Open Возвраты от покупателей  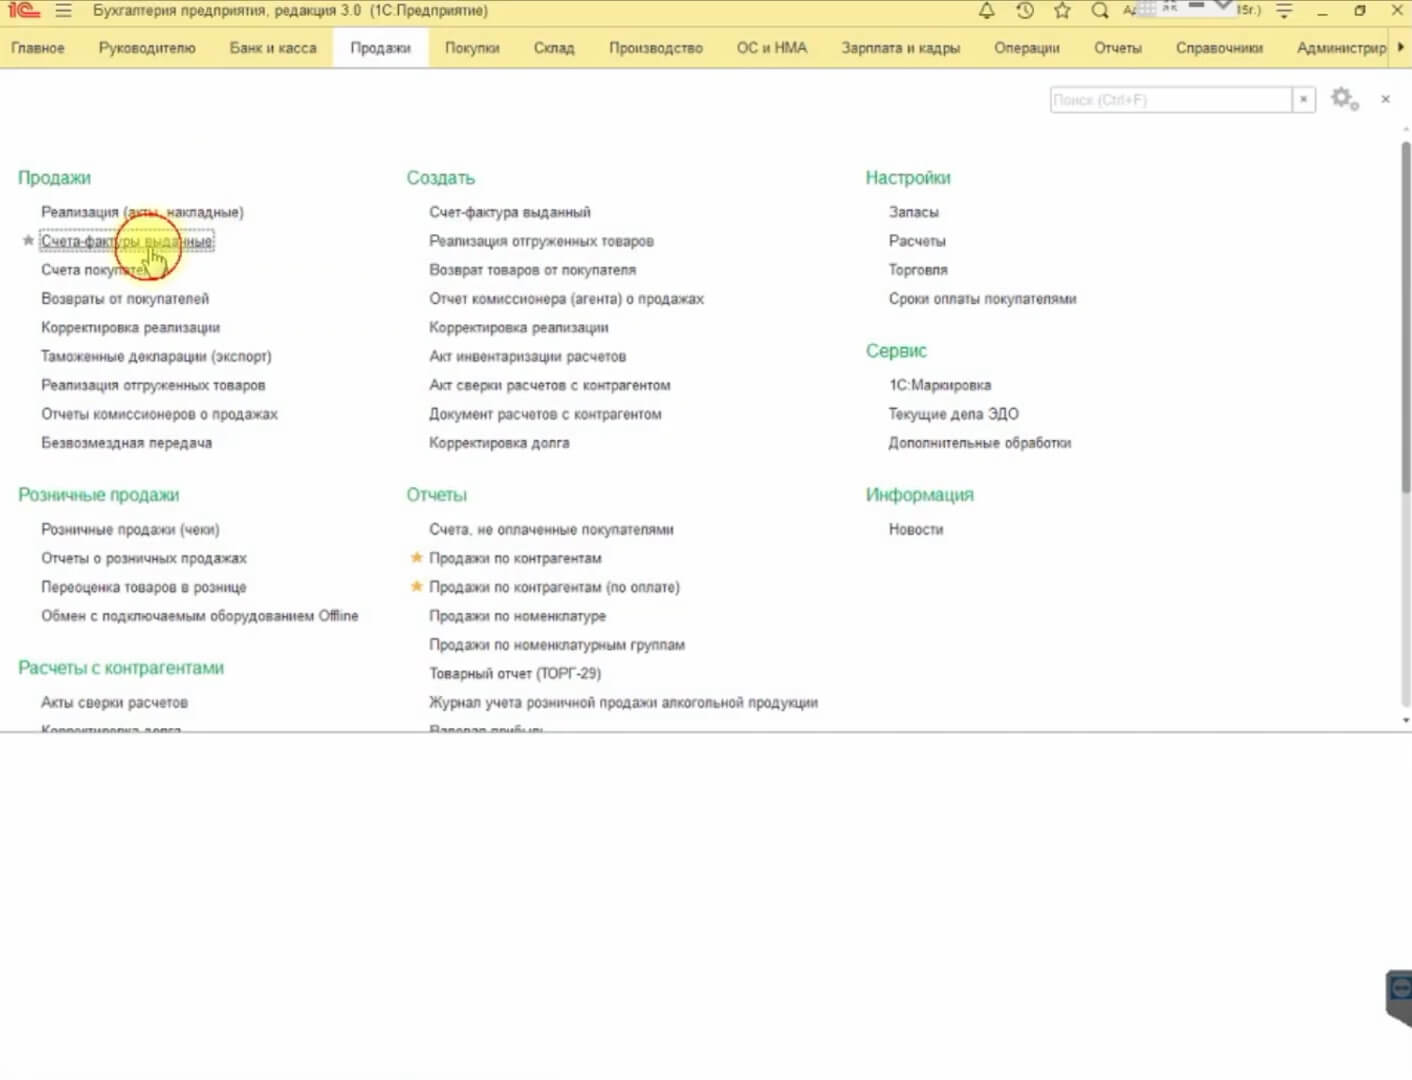[125, 299]
